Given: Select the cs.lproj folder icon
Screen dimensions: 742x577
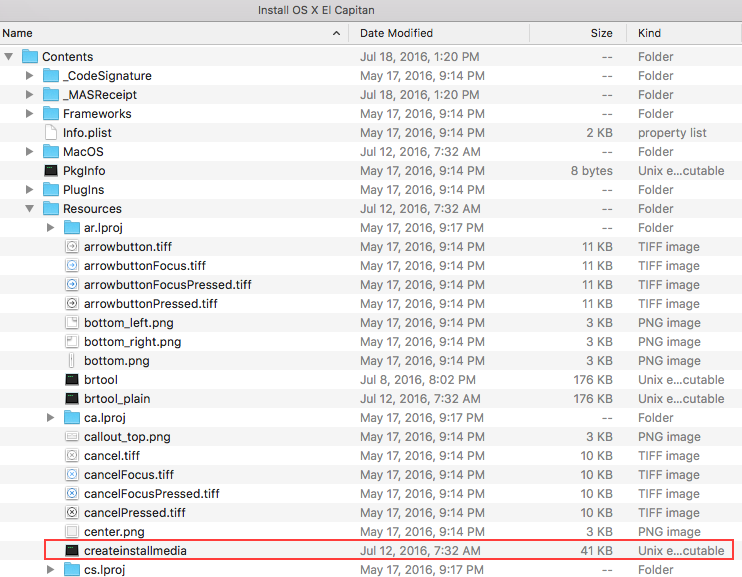Looking at the screenshot, I should pyautogui.click(x=71, y=569).
